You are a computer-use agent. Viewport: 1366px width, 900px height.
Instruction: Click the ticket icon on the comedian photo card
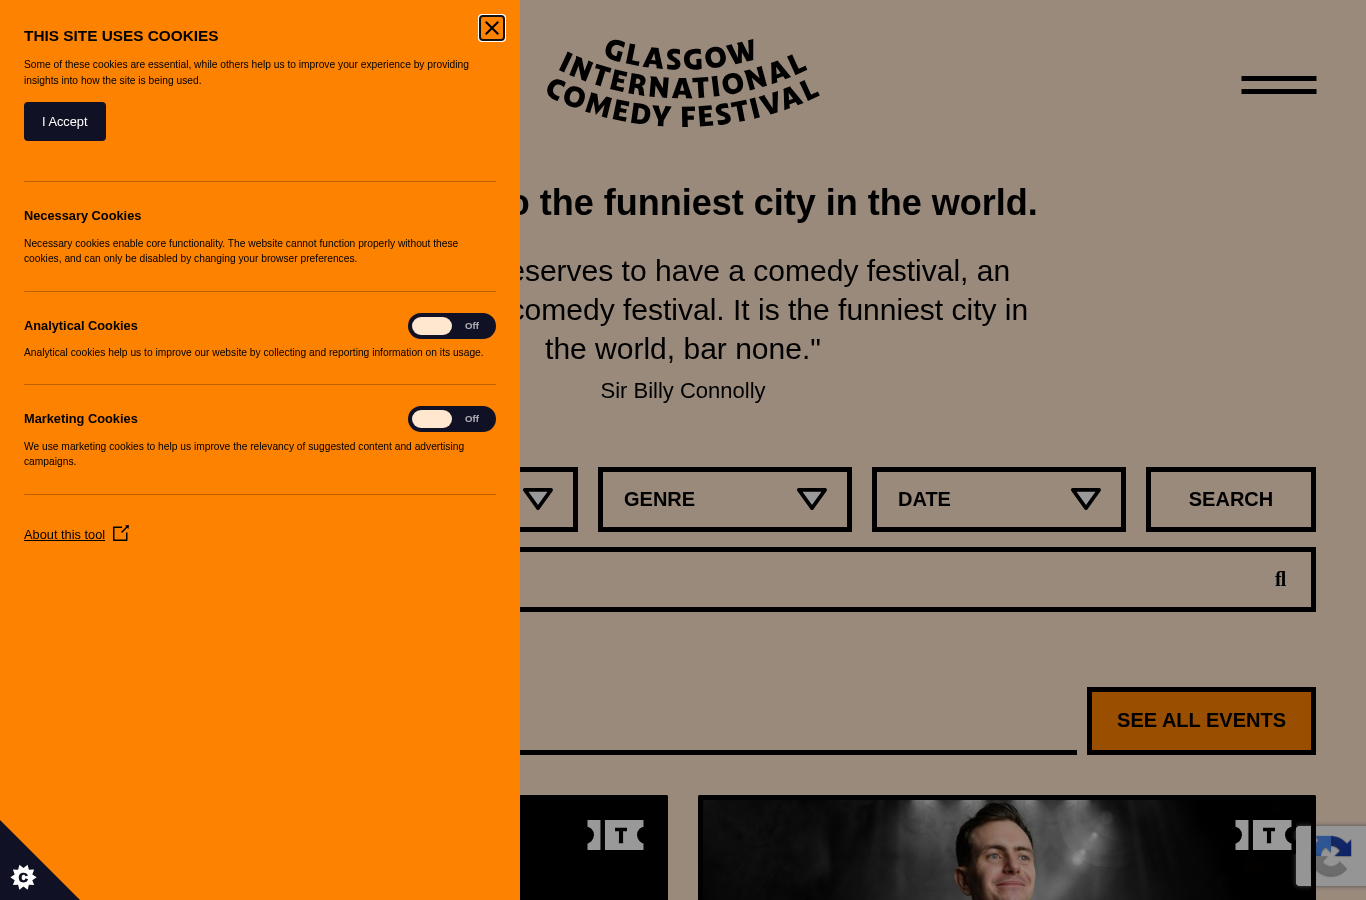tap(1263, 835)
